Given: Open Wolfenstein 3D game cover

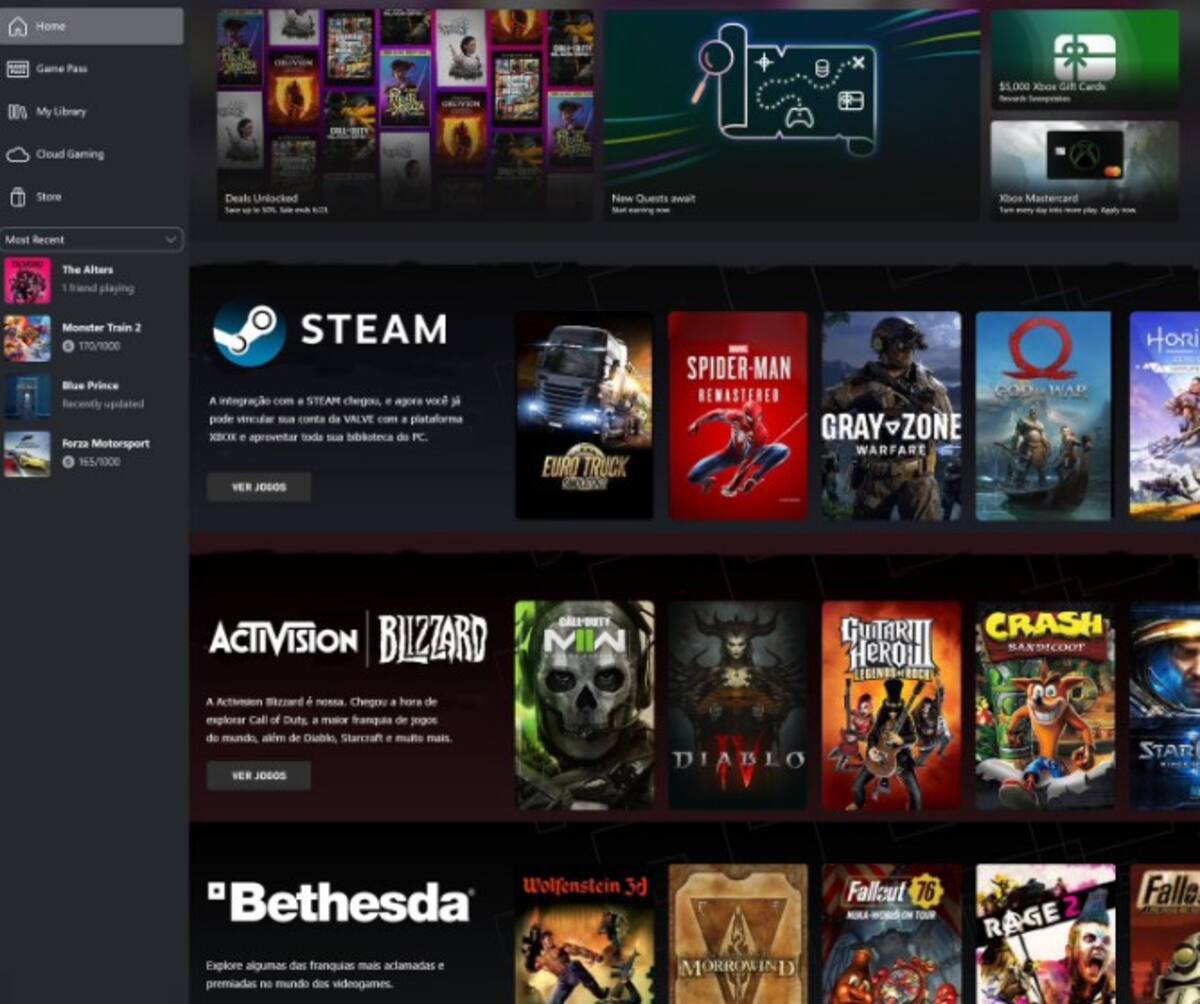Looking at the screenshot, I should click(x=584, y=934).
